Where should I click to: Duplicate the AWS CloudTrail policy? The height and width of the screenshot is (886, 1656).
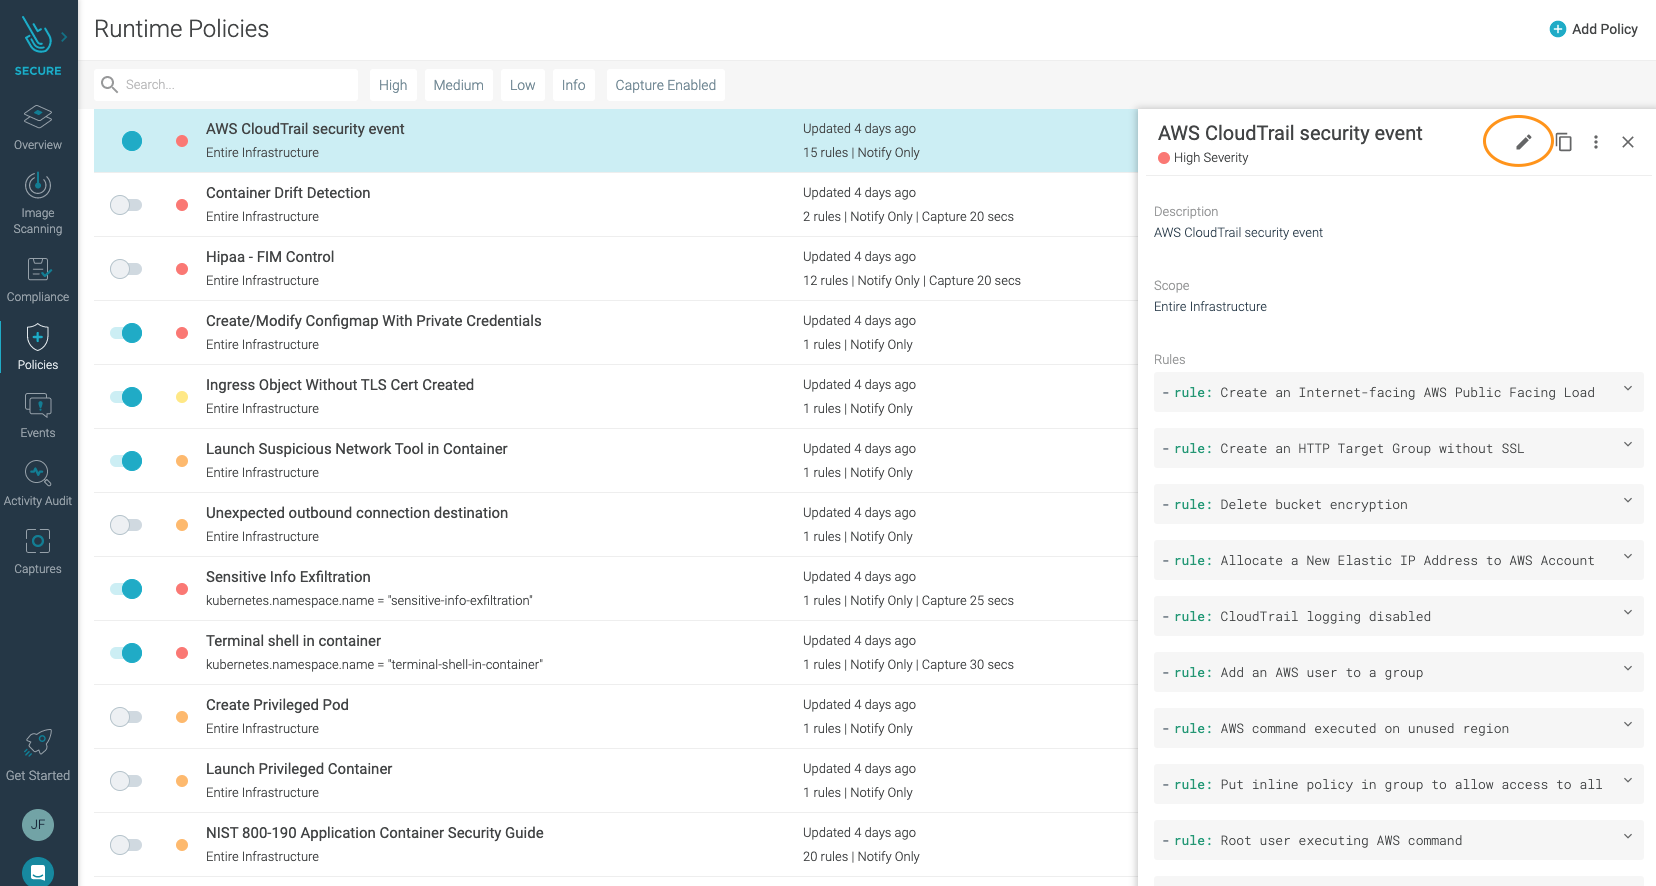[x=1564, y=142]
